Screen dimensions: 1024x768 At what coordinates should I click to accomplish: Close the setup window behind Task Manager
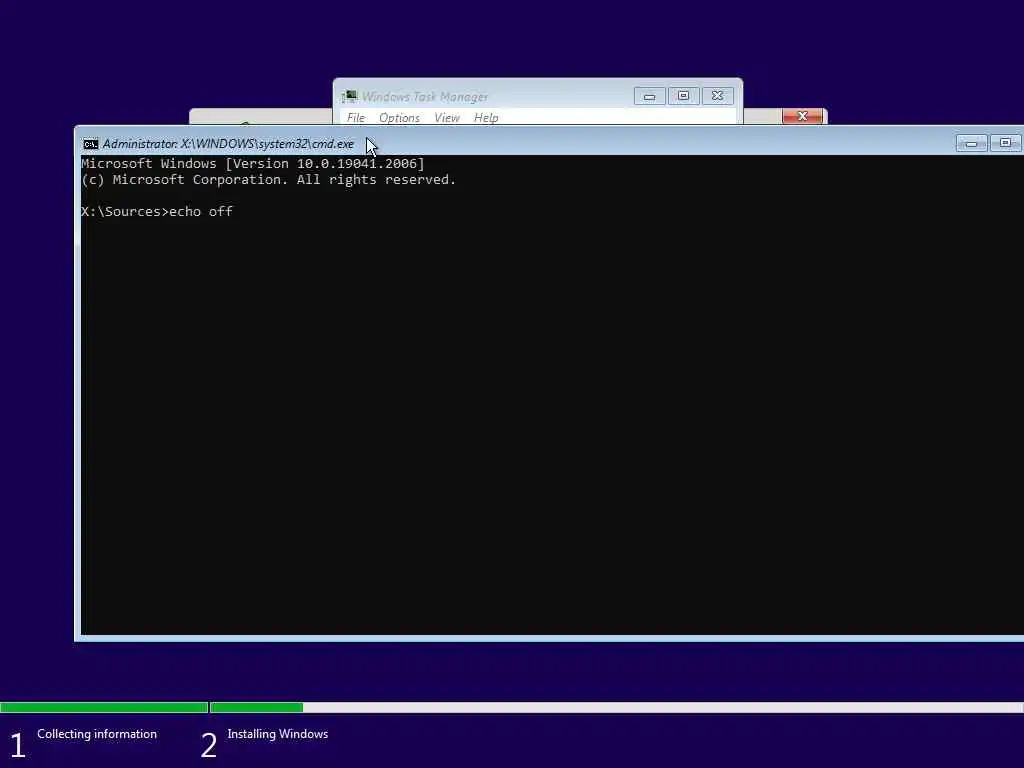pyautogui.click(x=803, y=116)
